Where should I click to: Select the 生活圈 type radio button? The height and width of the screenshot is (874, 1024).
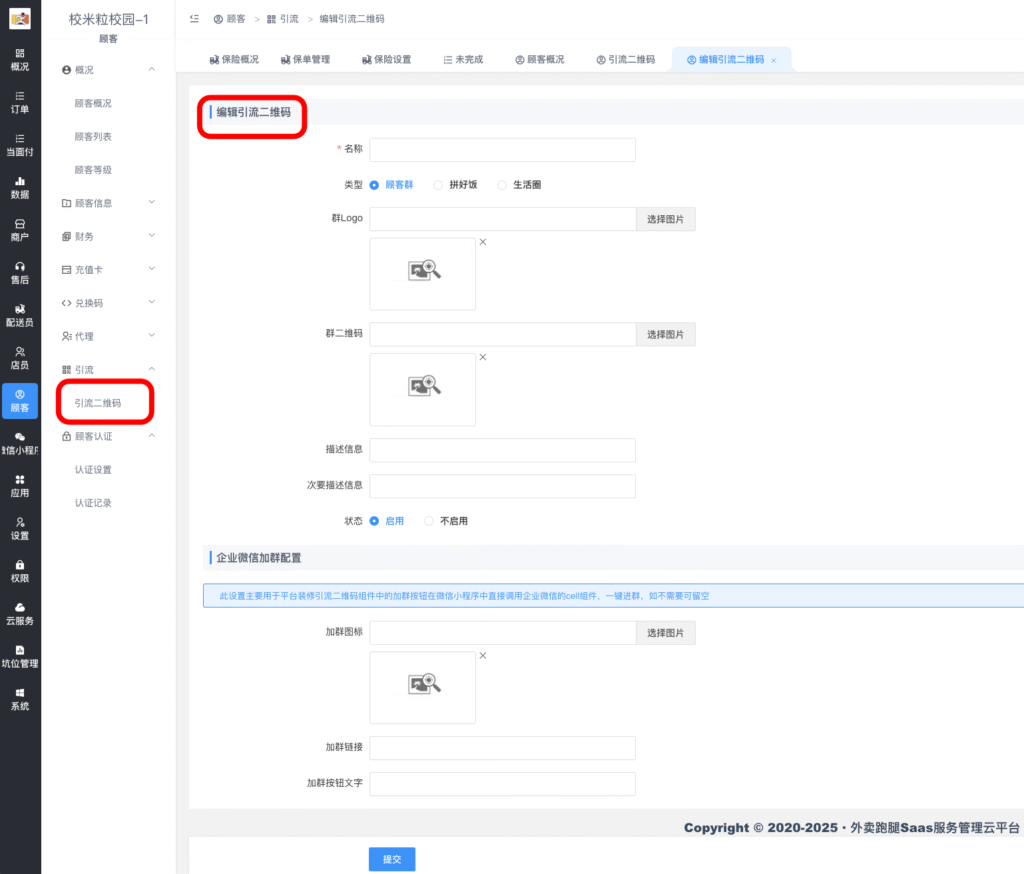click(502, 185)
